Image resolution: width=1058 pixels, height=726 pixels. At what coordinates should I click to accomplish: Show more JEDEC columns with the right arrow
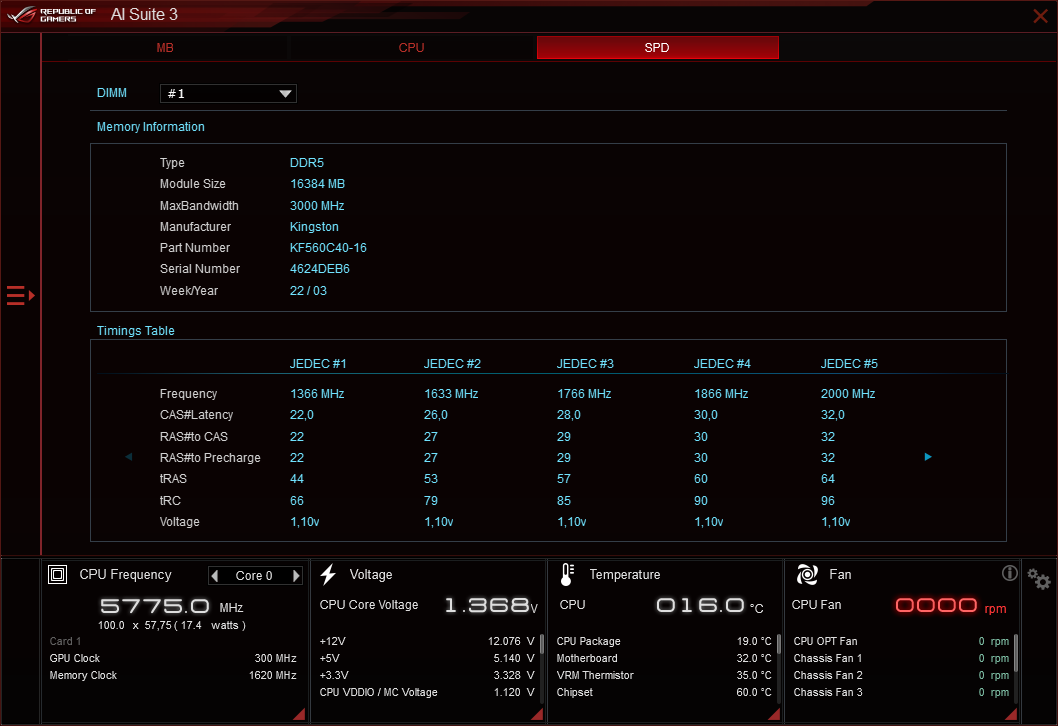927,457
